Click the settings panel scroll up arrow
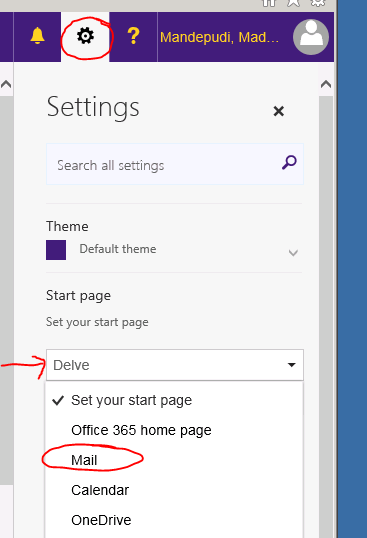Image resolution: width=367 pixels, height=538 pixels. 325,84
